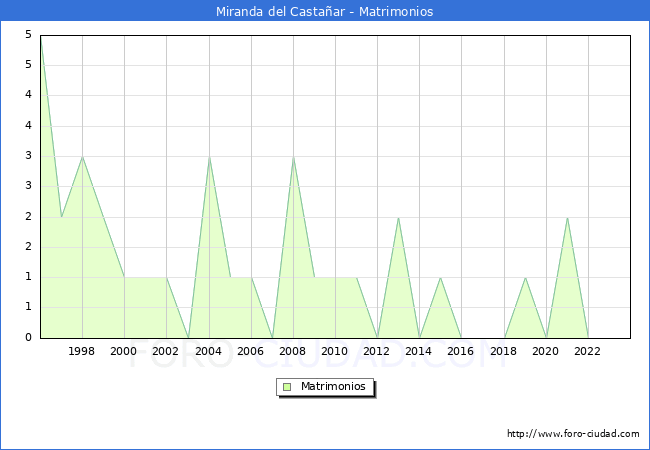Click the Matrimonios legend label

tap(333, 386)
